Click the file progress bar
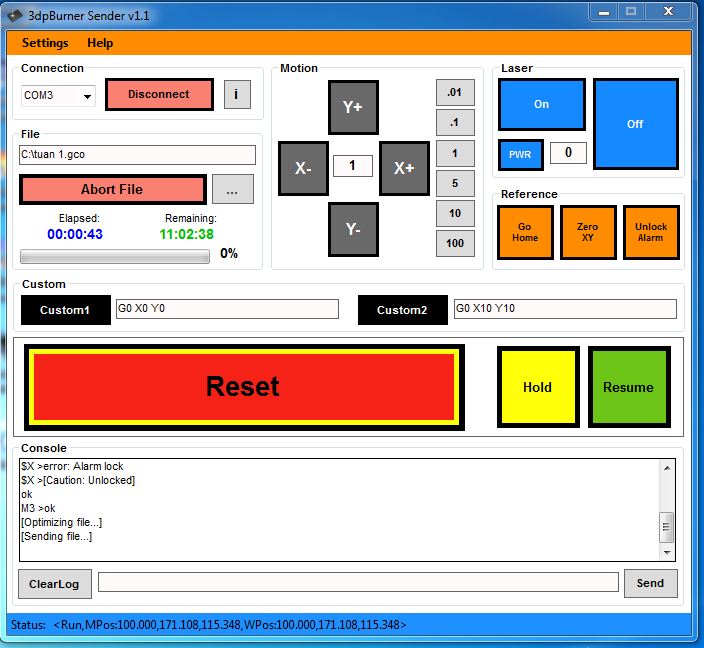Viewport: 704px width, 648px height. [x=114, y=256]
